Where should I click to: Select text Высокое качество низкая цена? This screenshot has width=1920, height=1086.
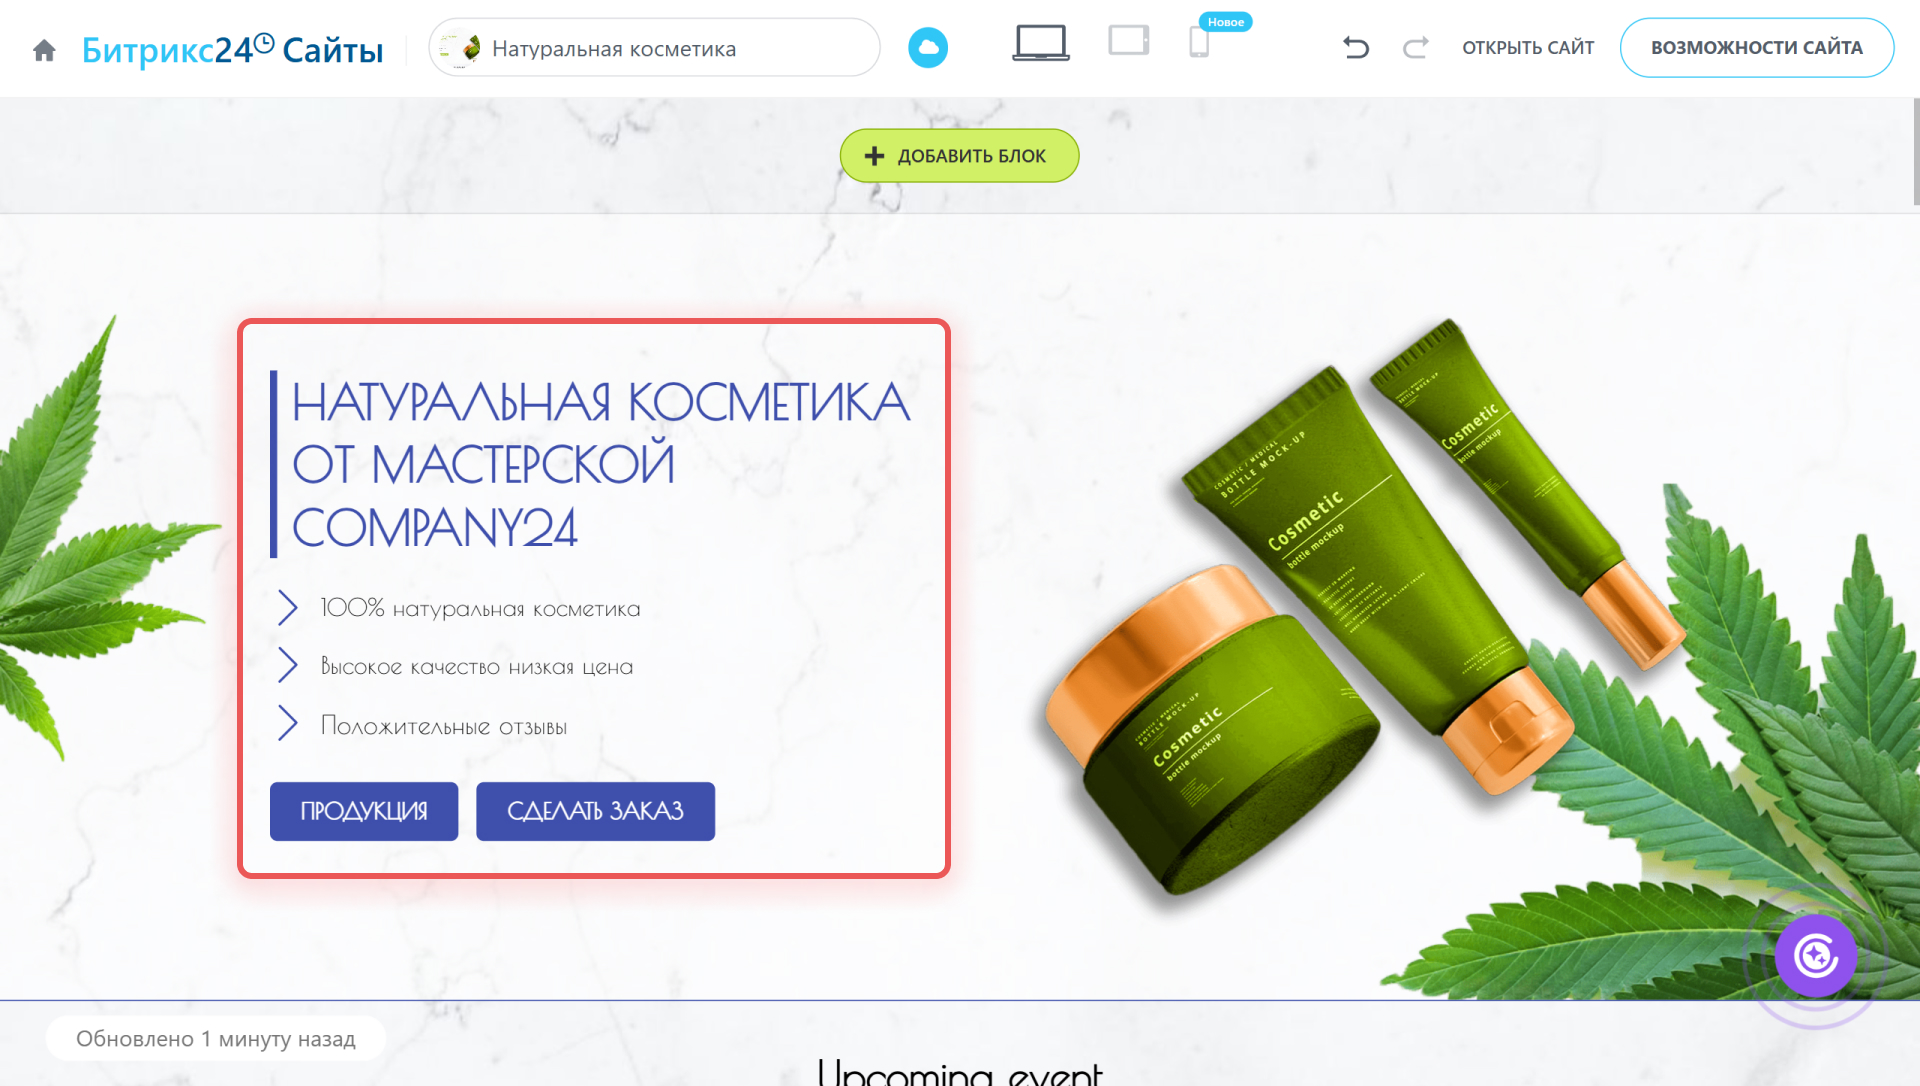coord(477,667)
